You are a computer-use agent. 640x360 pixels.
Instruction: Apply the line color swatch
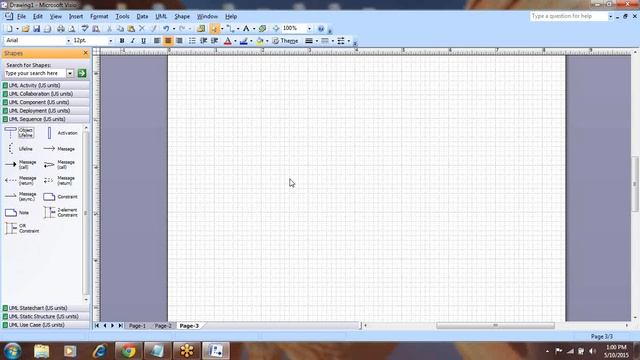[244, 41]
